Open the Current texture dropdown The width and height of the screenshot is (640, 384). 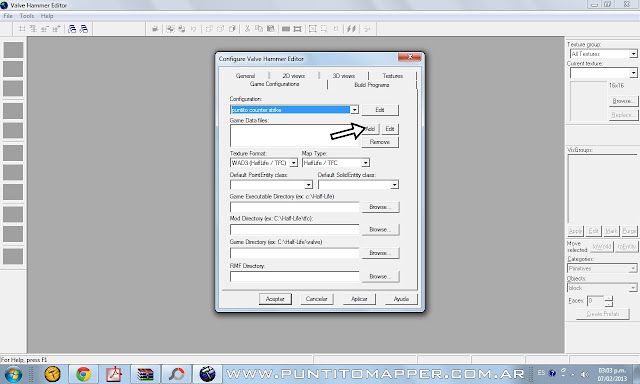(x=633, y=73)
